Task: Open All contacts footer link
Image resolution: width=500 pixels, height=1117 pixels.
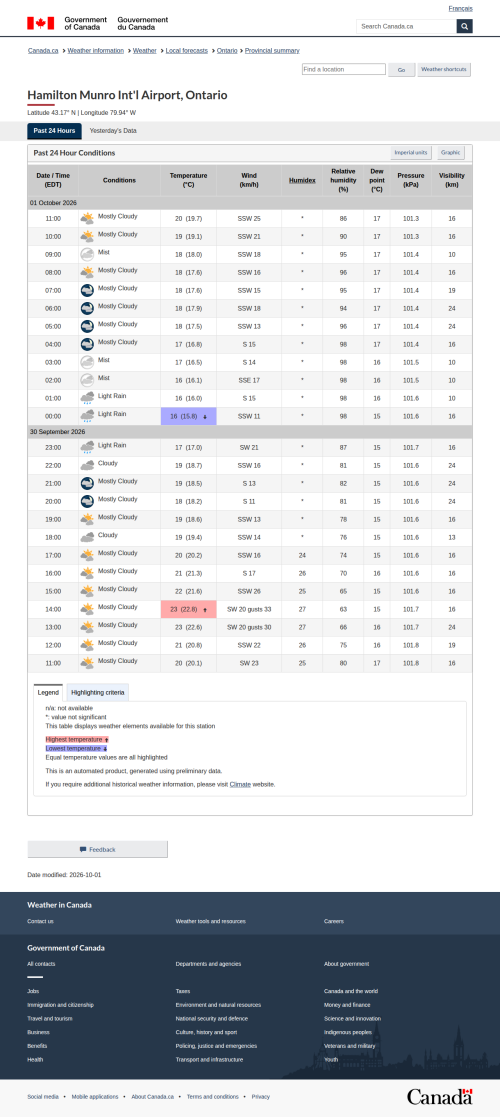Action: [41, 964]
